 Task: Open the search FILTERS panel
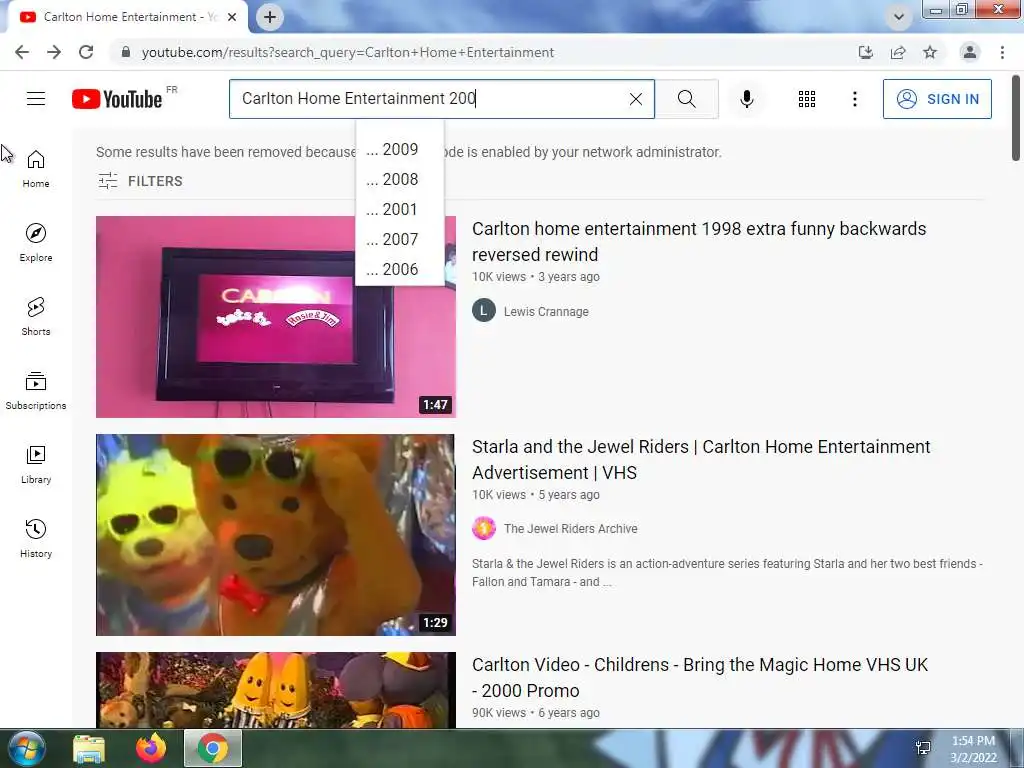pos(140,181)
